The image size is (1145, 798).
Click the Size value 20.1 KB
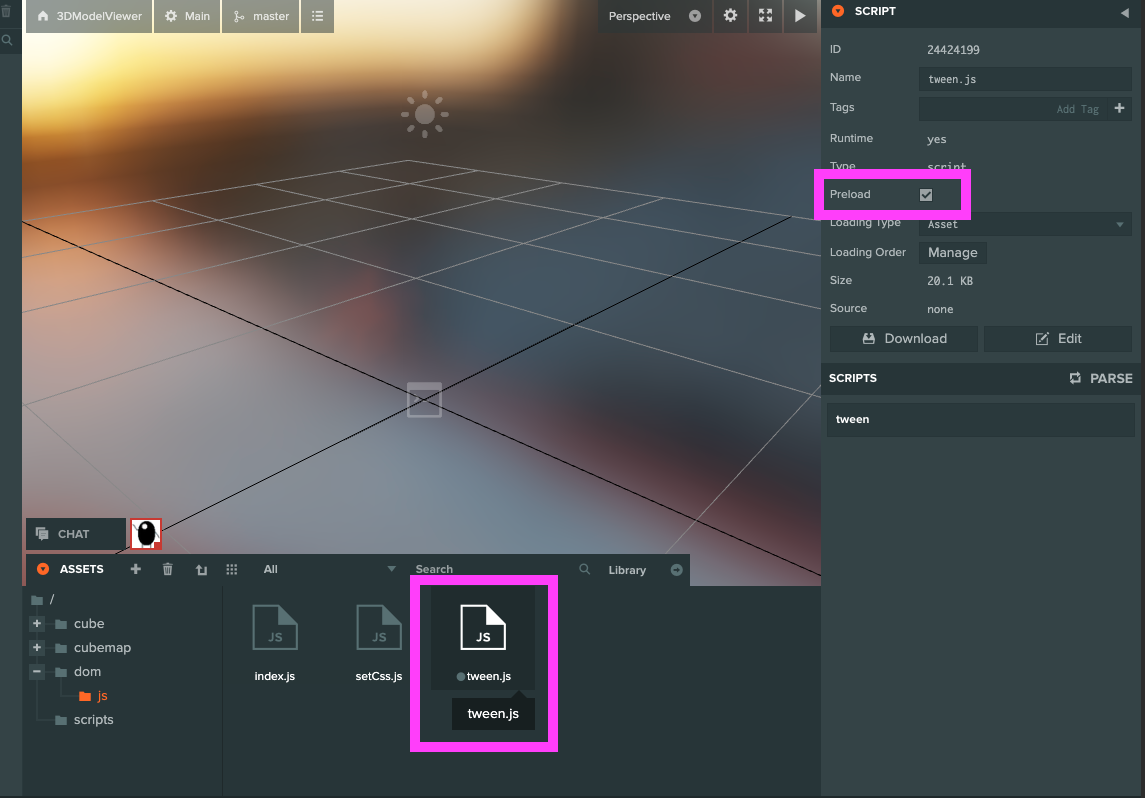(949, 281)
